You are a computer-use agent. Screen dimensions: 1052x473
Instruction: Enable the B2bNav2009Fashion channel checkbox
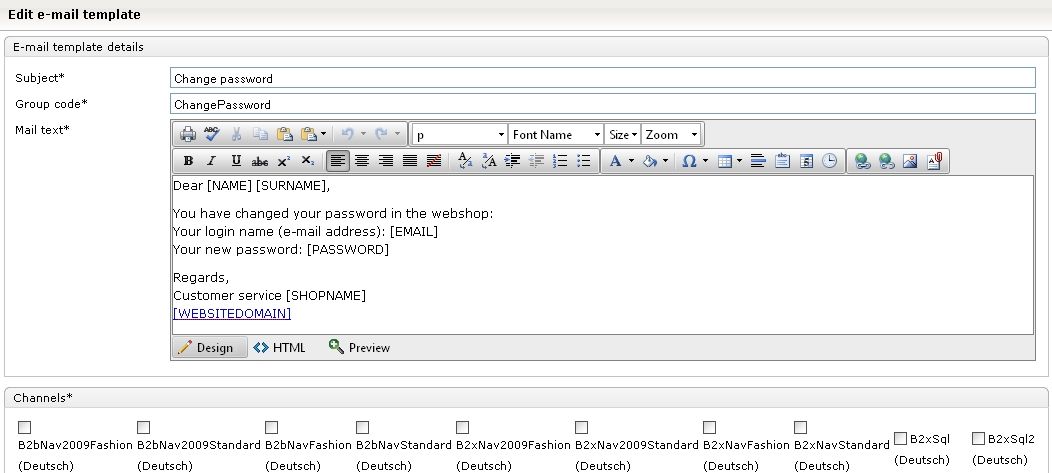24,427
